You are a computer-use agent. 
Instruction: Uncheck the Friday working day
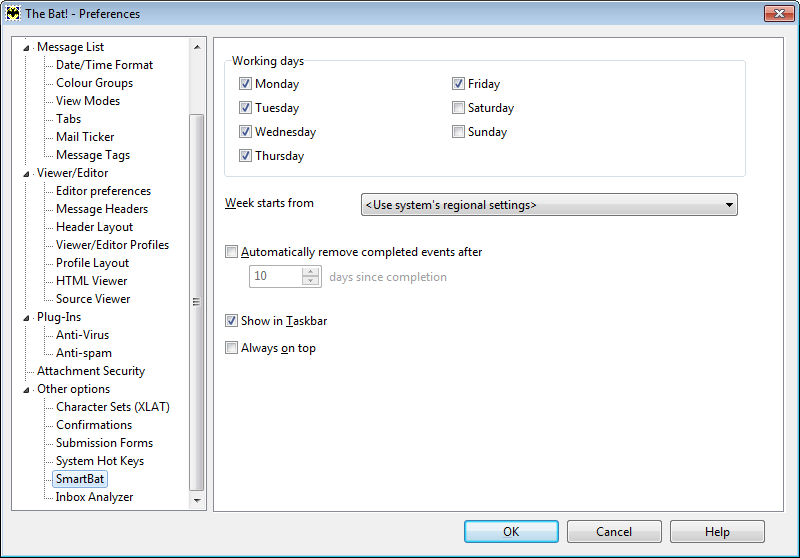458,84
